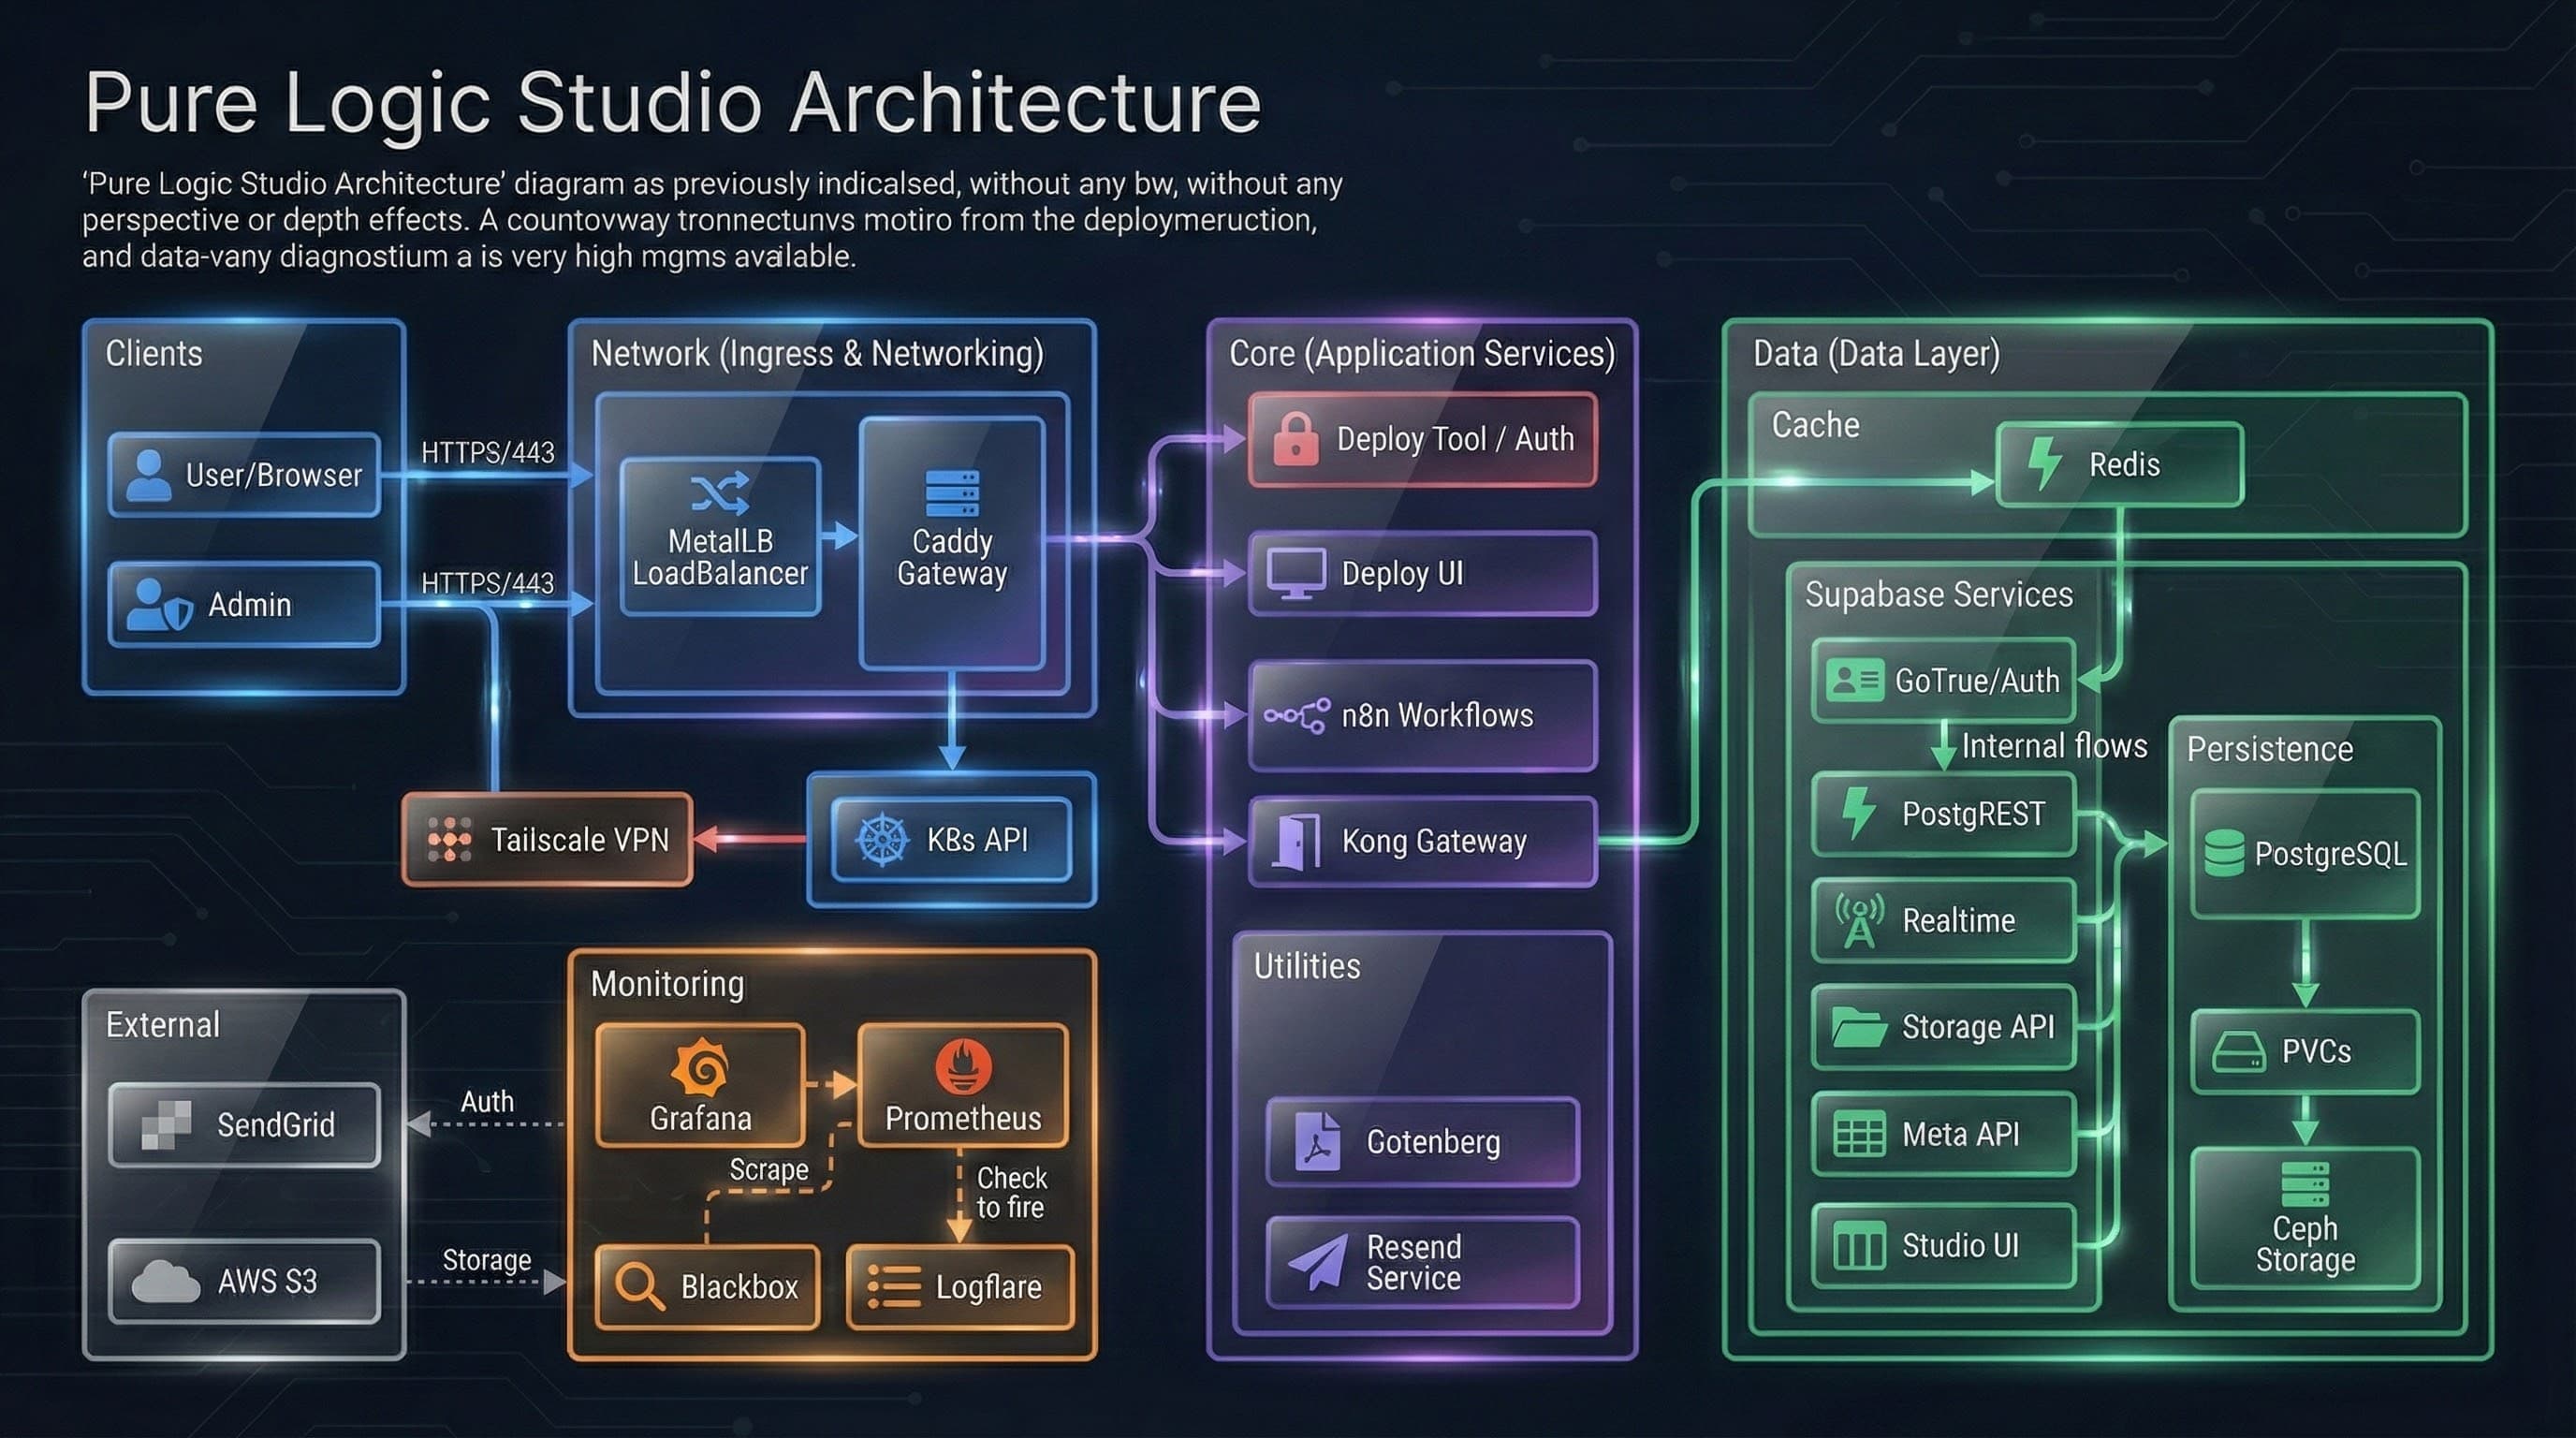2576x1438 pixels.
Task: Expand the Utilities section
Action: pyautogui.click(x=1306, y=966)
